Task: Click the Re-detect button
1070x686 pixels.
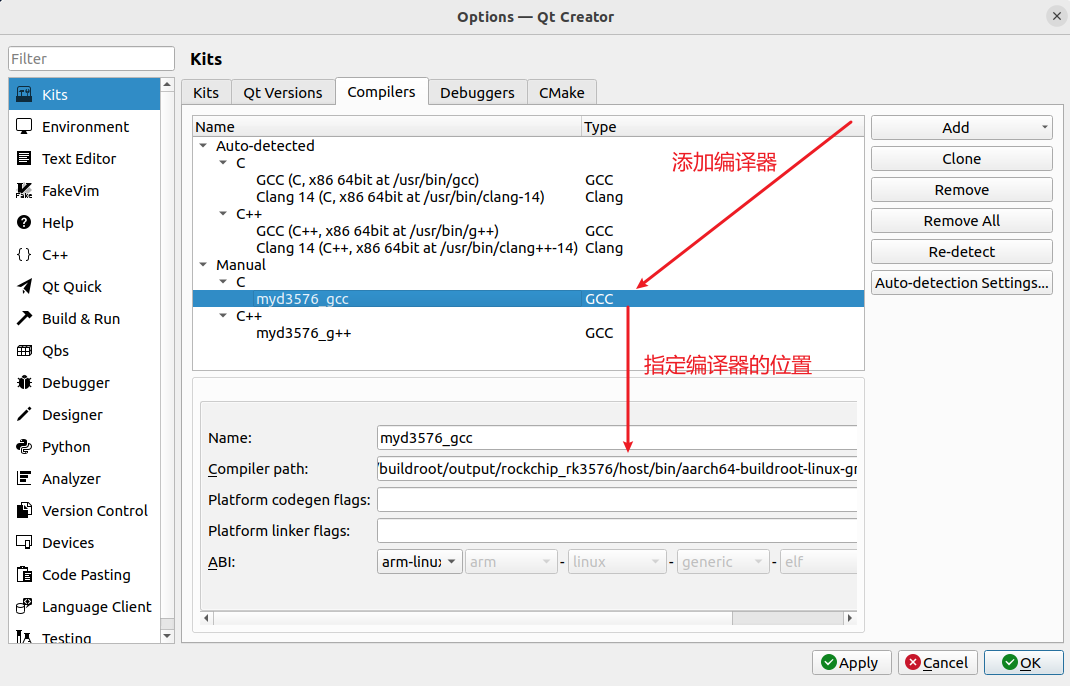Action: [x=961, y=252]
